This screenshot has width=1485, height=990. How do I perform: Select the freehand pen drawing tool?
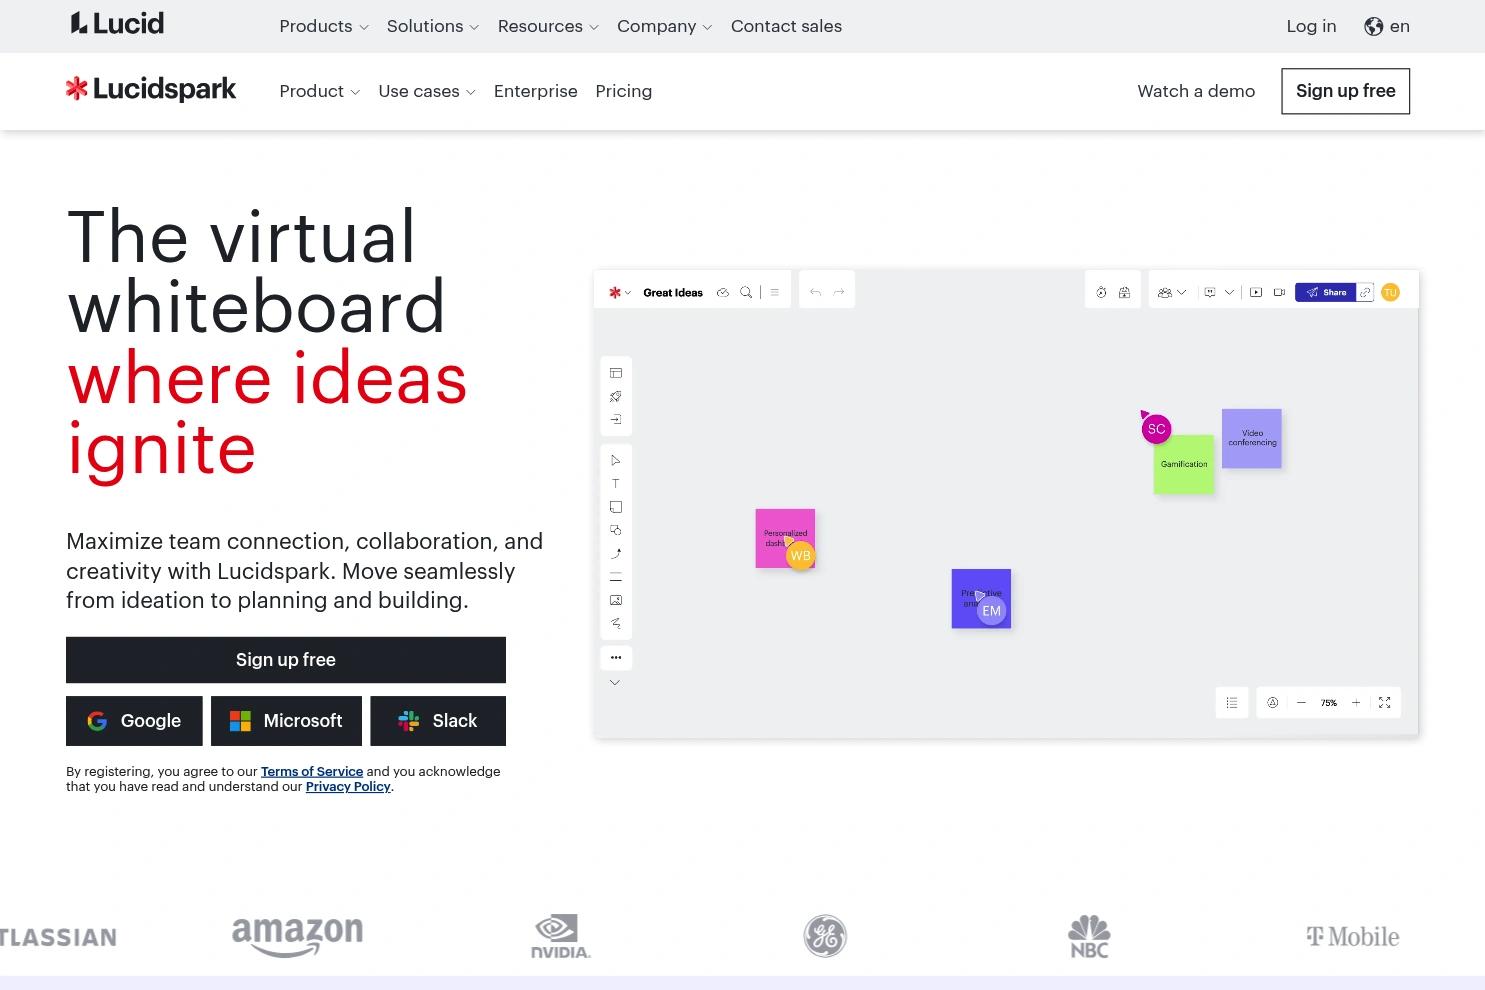point(616,623)
